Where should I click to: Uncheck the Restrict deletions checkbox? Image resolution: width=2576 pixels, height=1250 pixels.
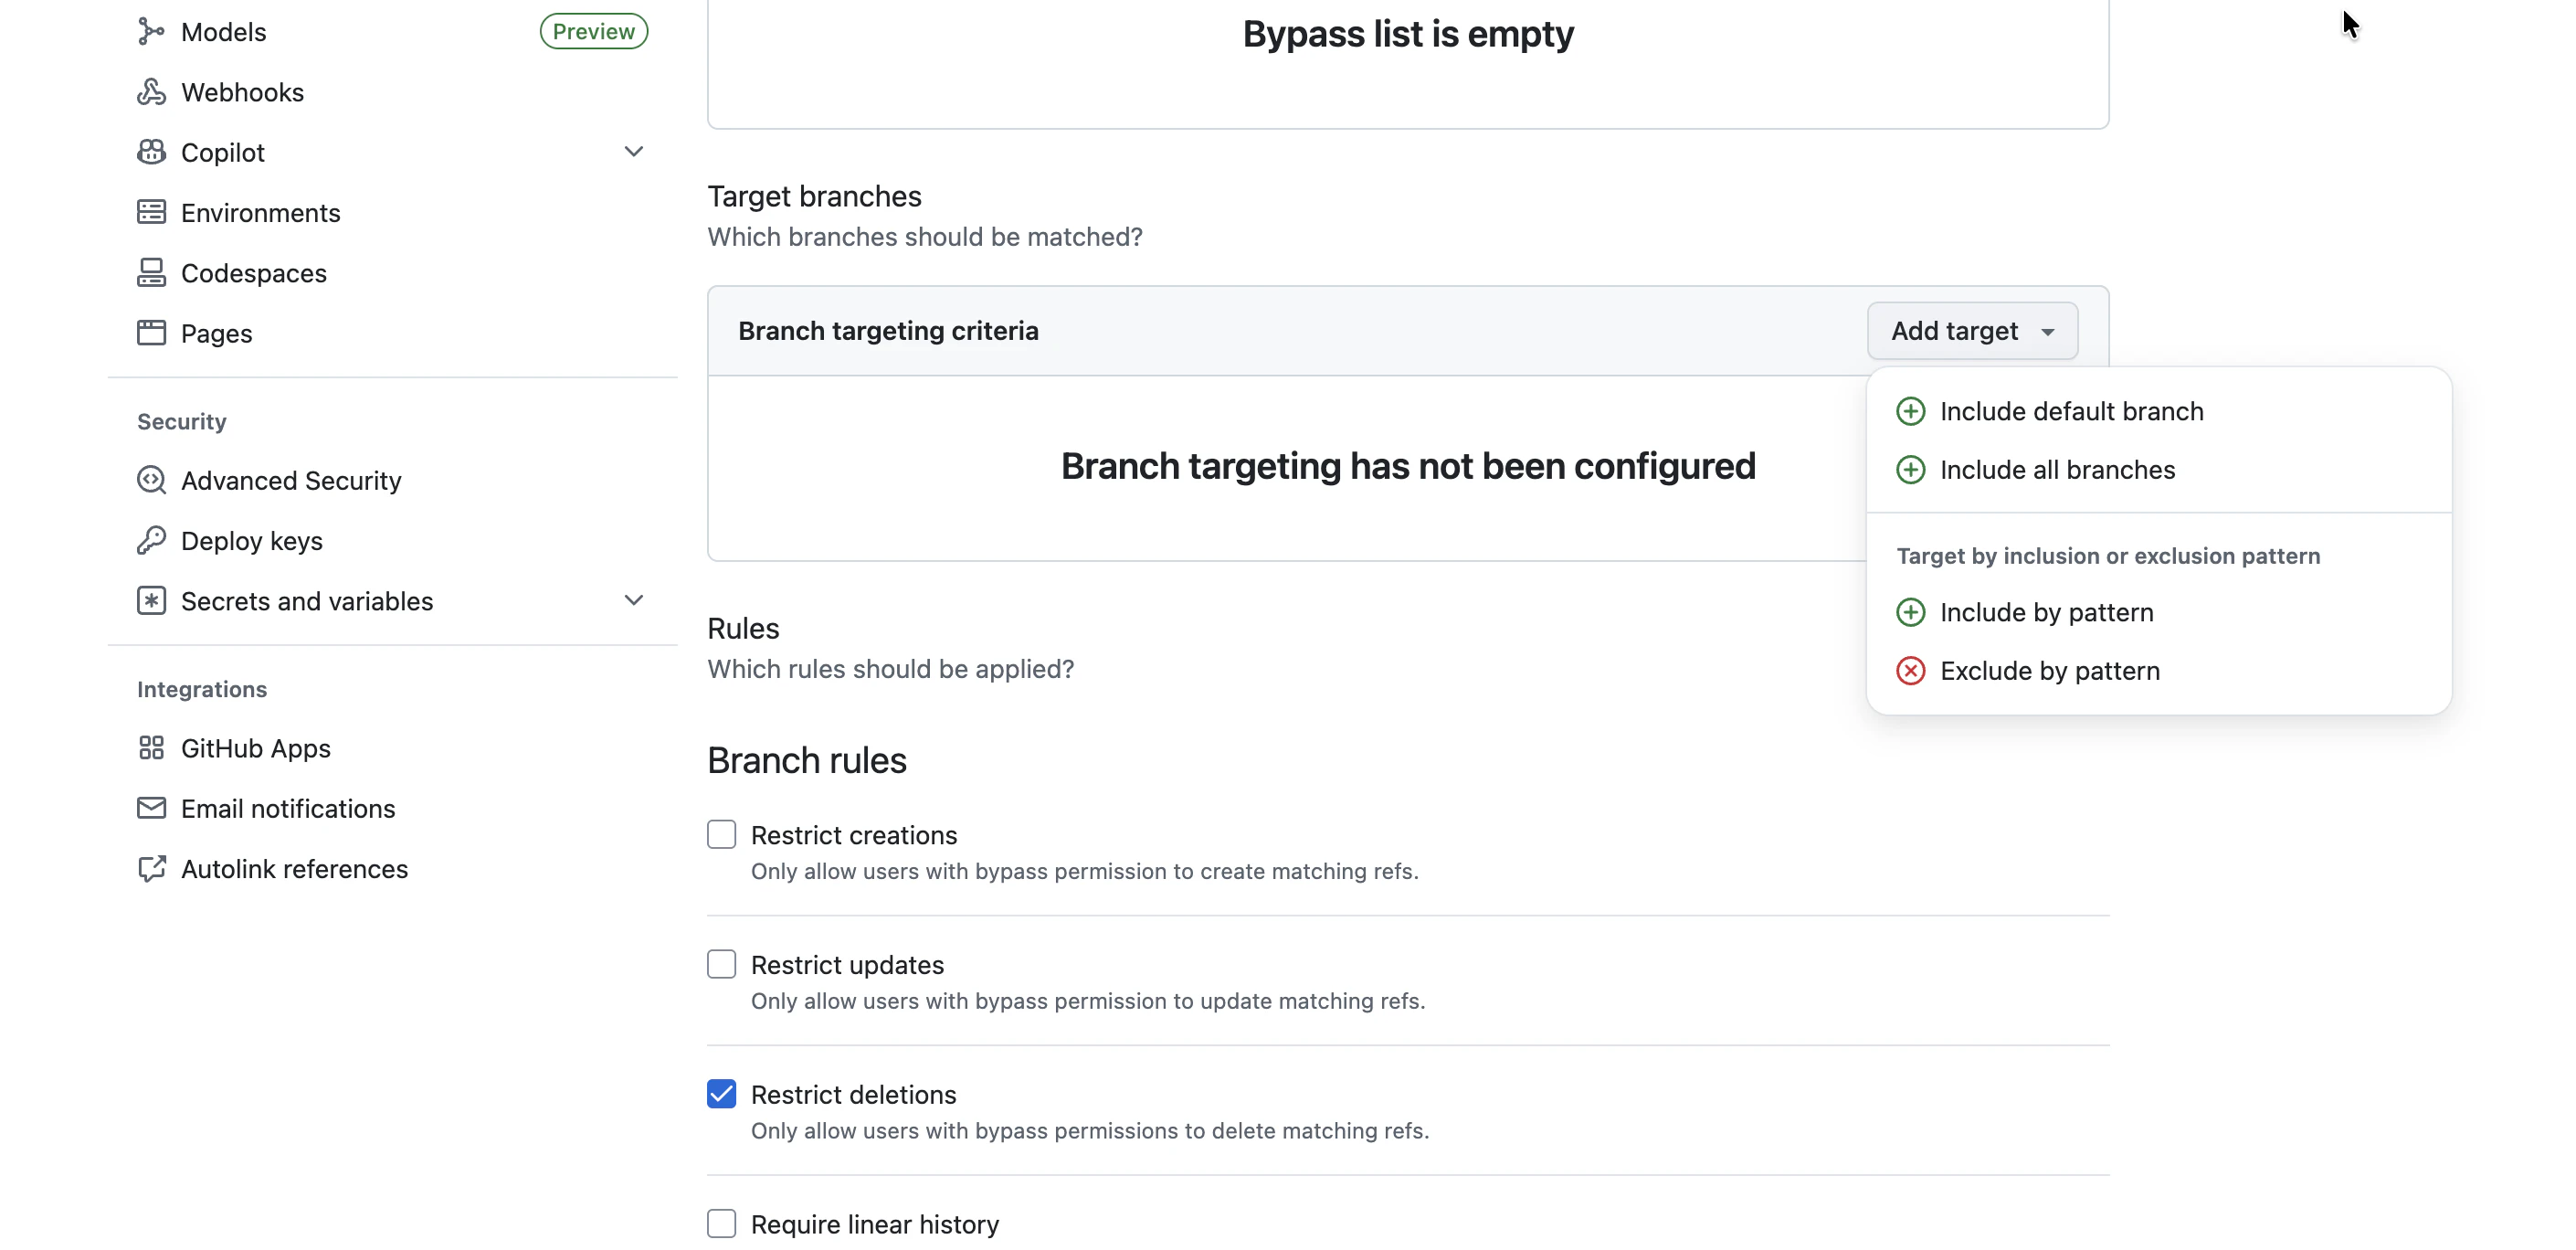(x=721, y=1094)
